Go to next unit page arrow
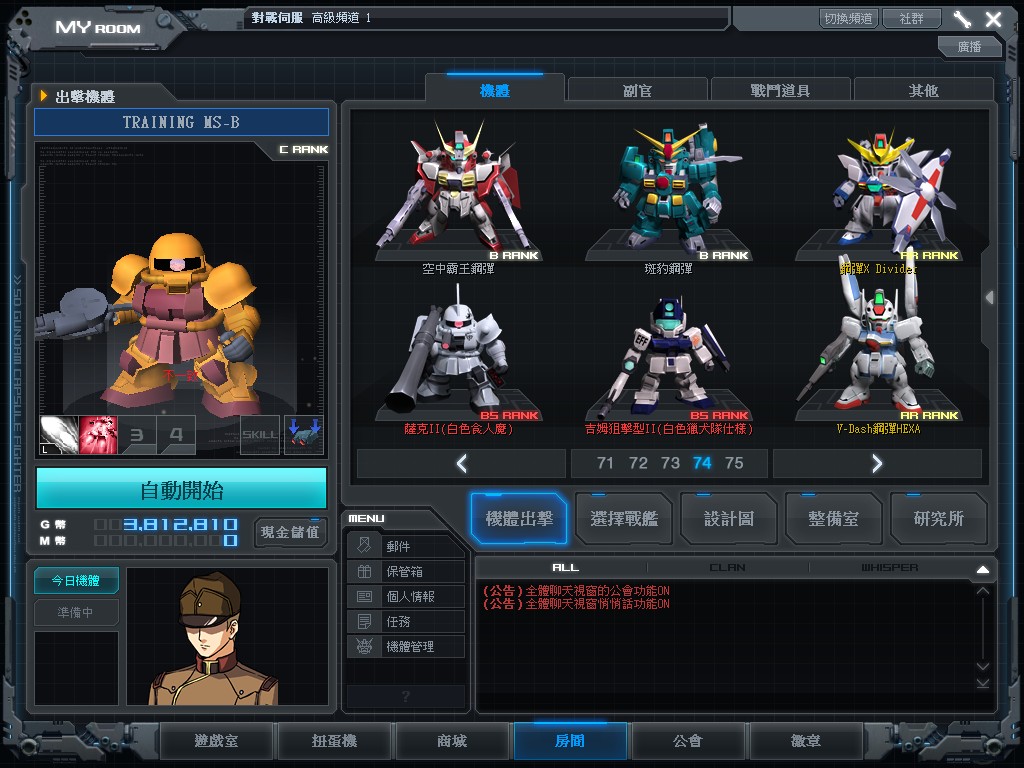Image resolution: width=1024 pixels, height=768 pixels. coord(877,463)
